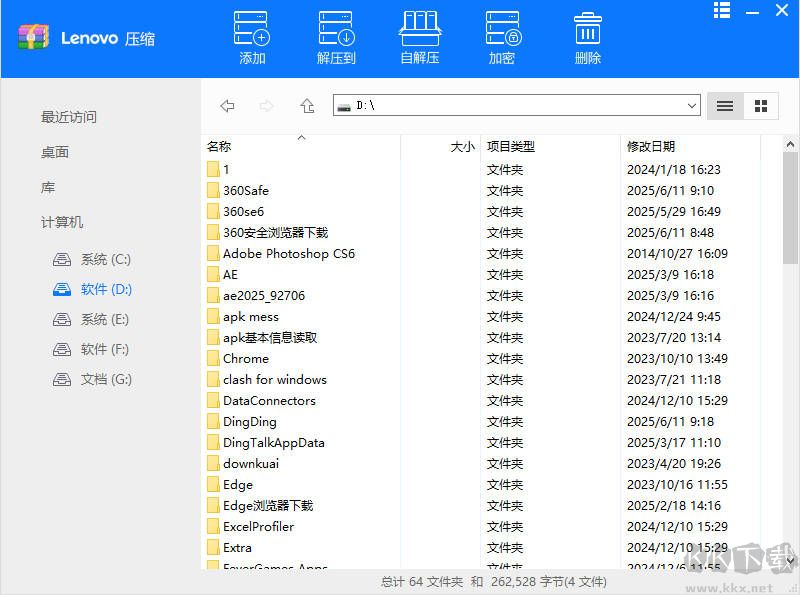
Task: Sort by the 名称 column header
Action: [219, 146]
